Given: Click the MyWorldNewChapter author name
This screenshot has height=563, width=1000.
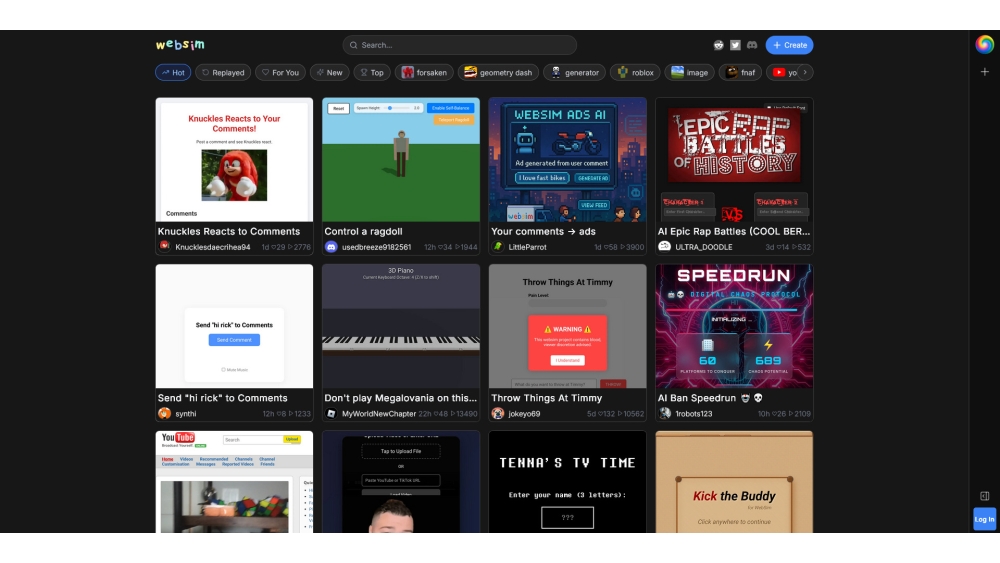Looking at the screenshot, I should (x=379, y=414).
